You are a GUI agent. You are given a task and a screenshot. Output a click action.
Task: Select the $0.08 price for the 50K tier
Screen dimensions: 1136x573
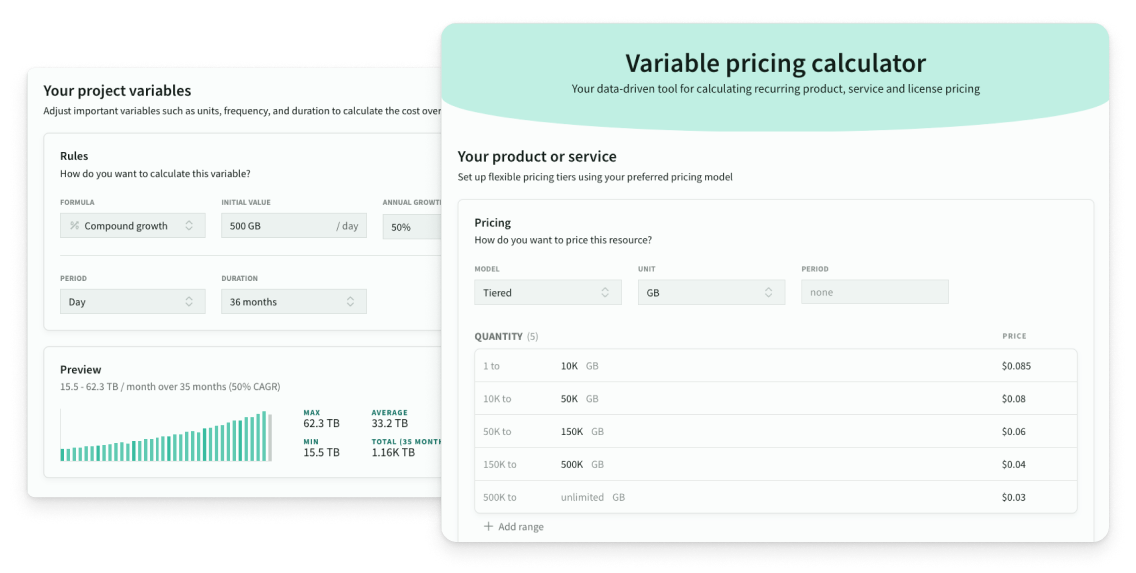[1014, 398]
